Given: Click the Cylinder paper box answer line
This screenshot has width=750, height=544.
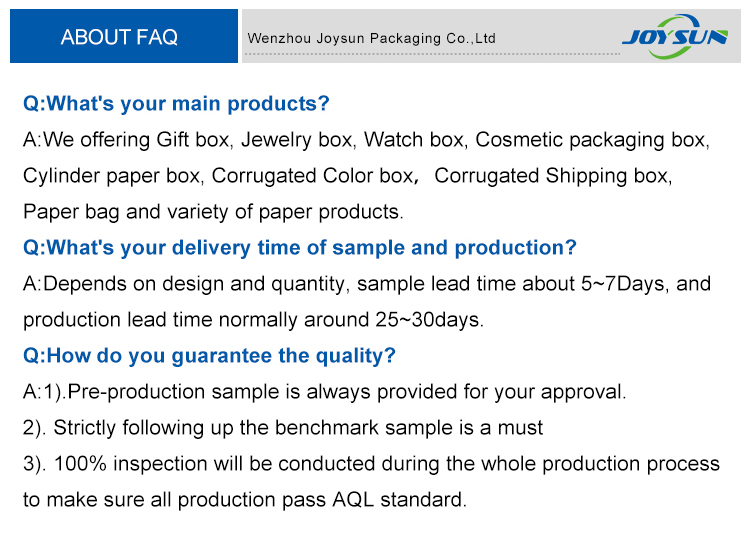Looking at the screenshot, I should point(348,176).
